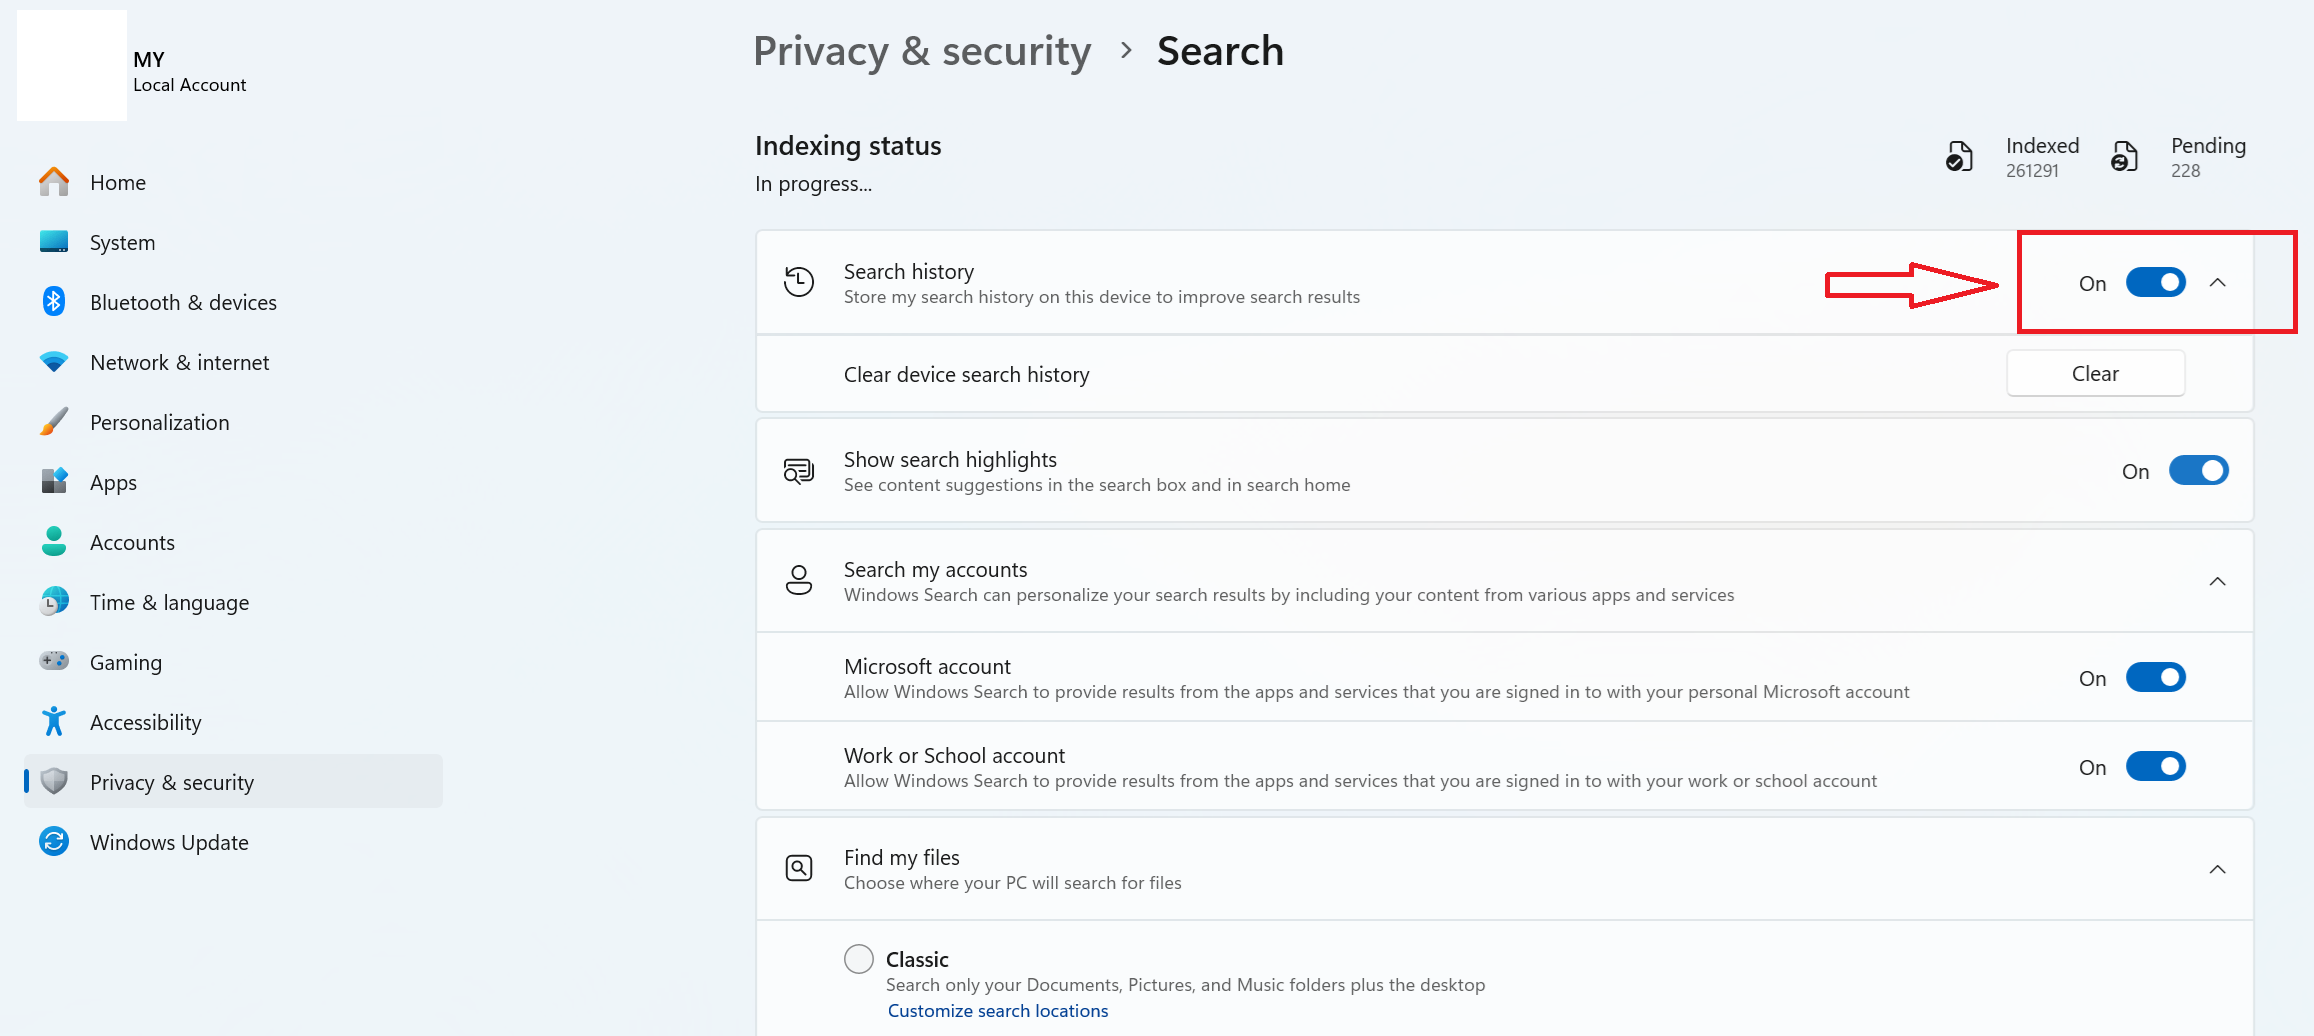Click the Network & internet wifi icon
The width and height of the screenshot is (2314, 1036).
point(54,362)
